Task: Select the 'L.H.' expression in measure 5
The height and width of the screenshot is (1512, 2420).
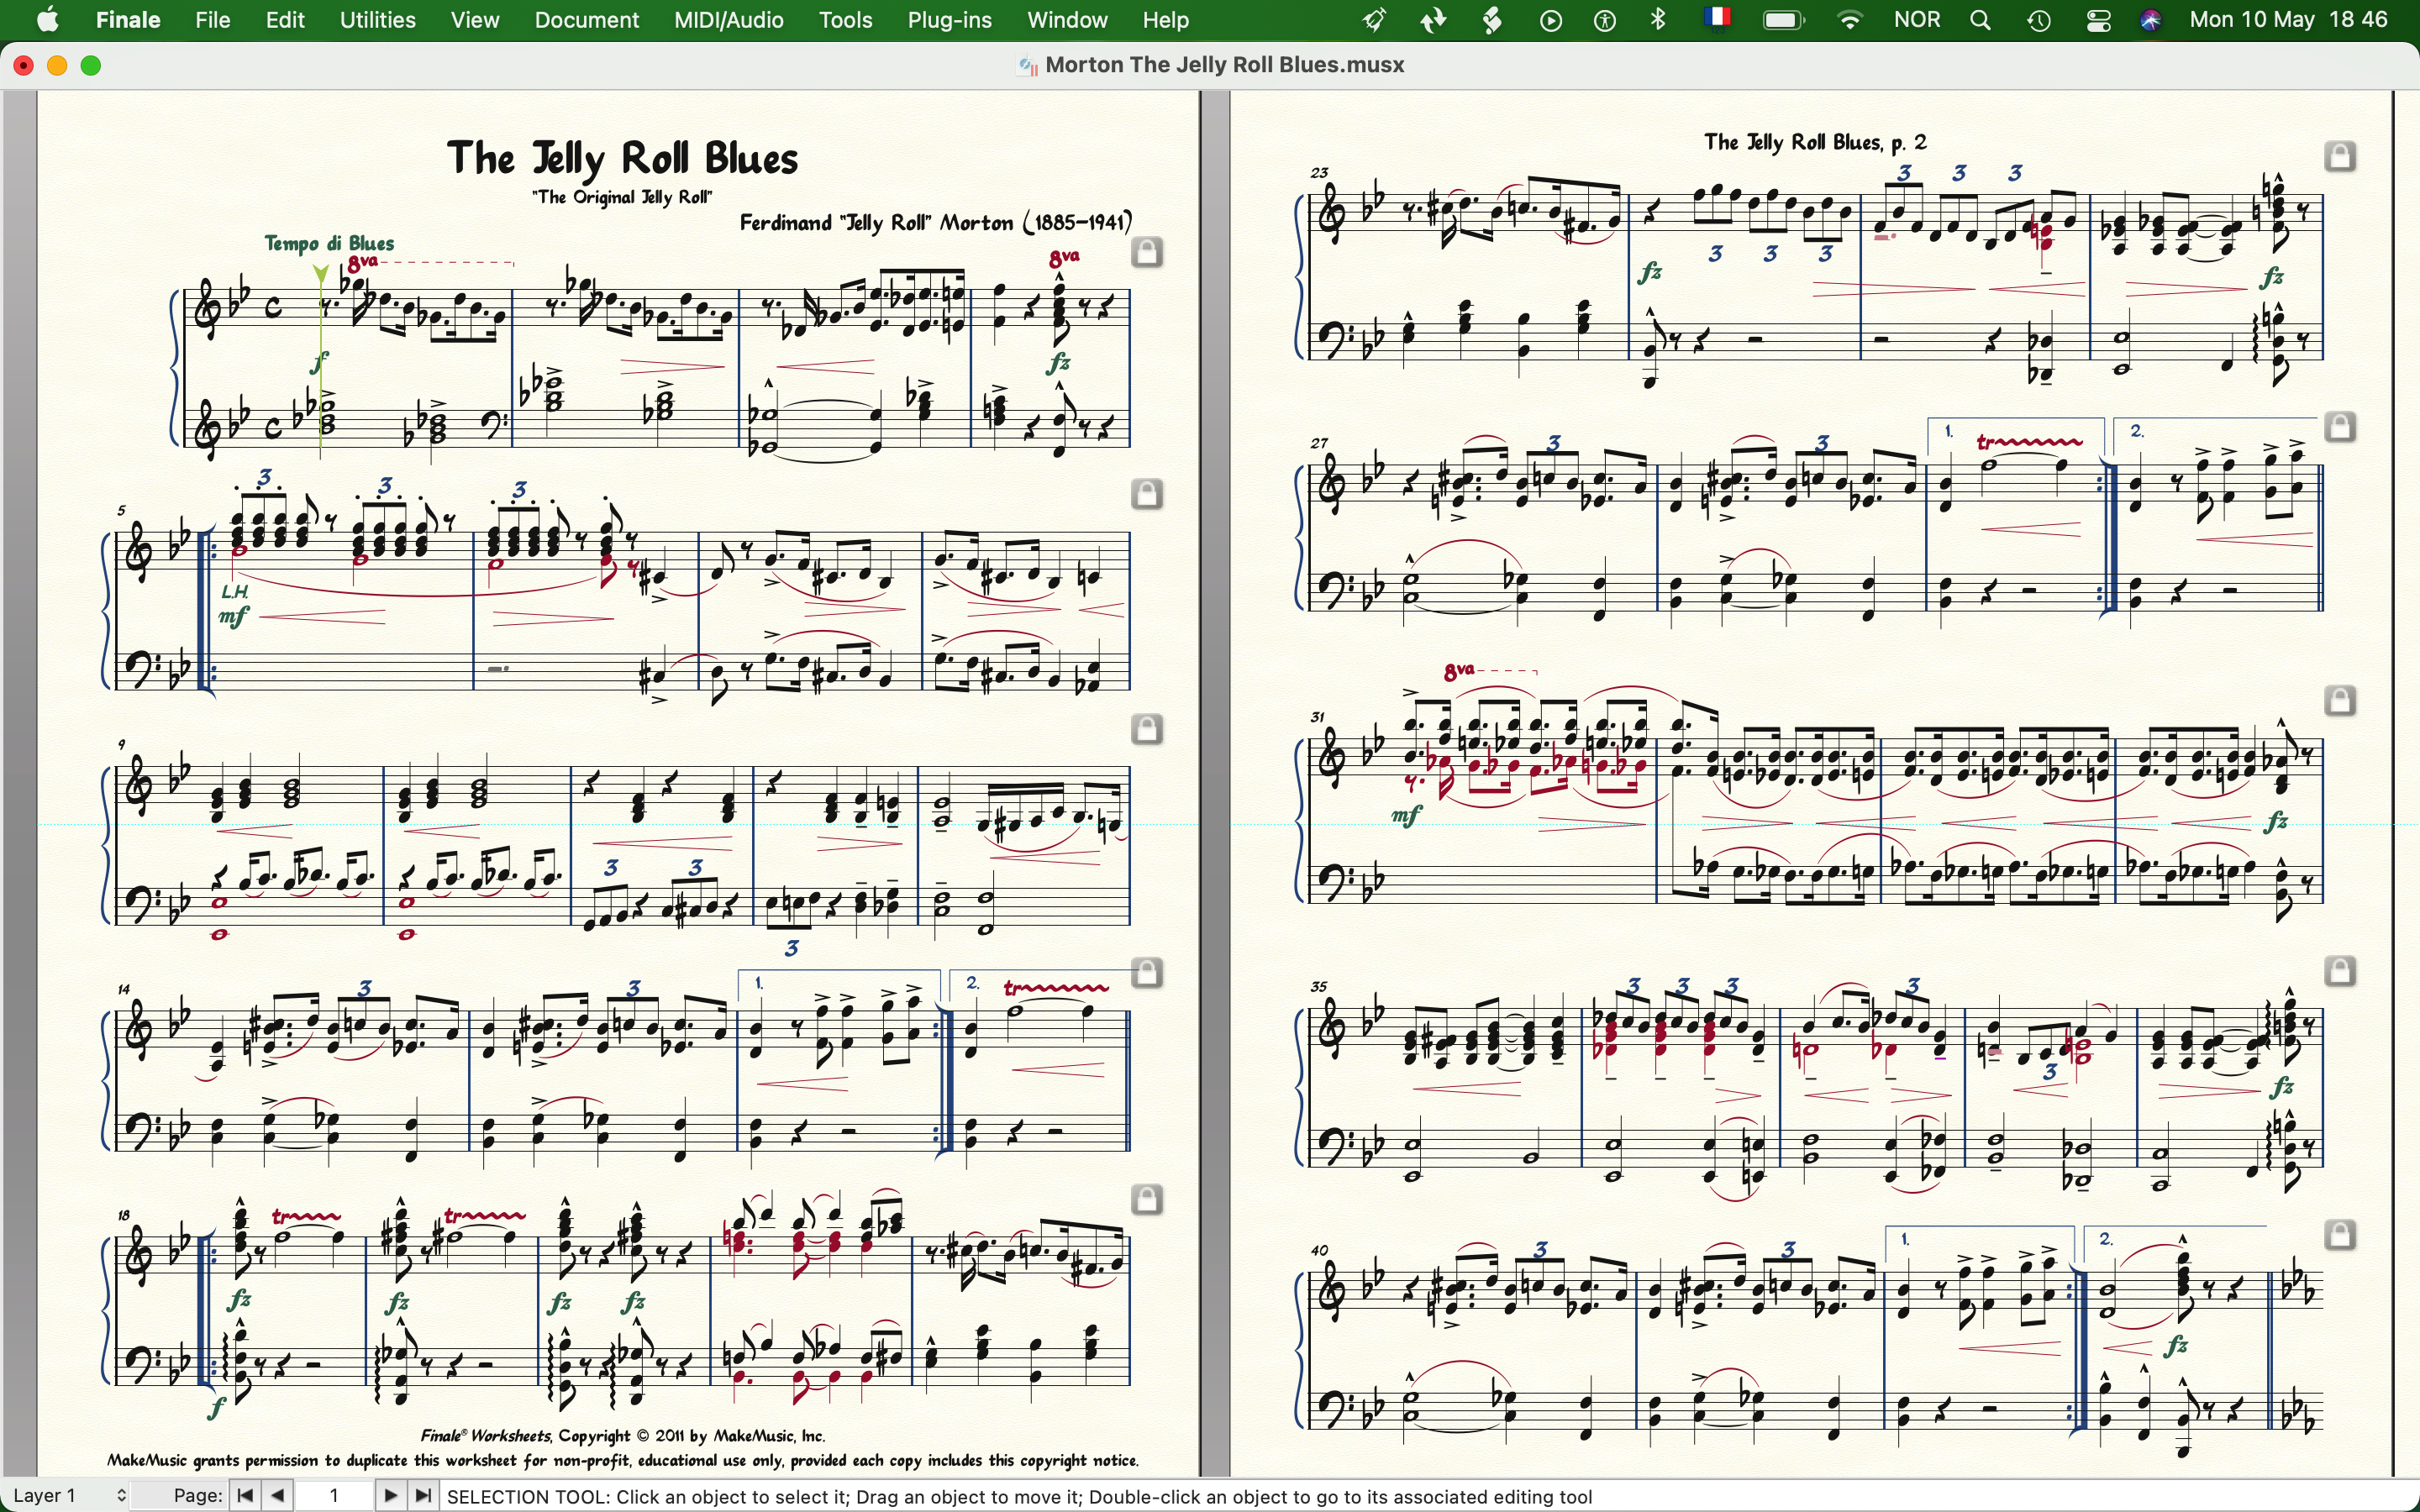Action: point(235,592)
